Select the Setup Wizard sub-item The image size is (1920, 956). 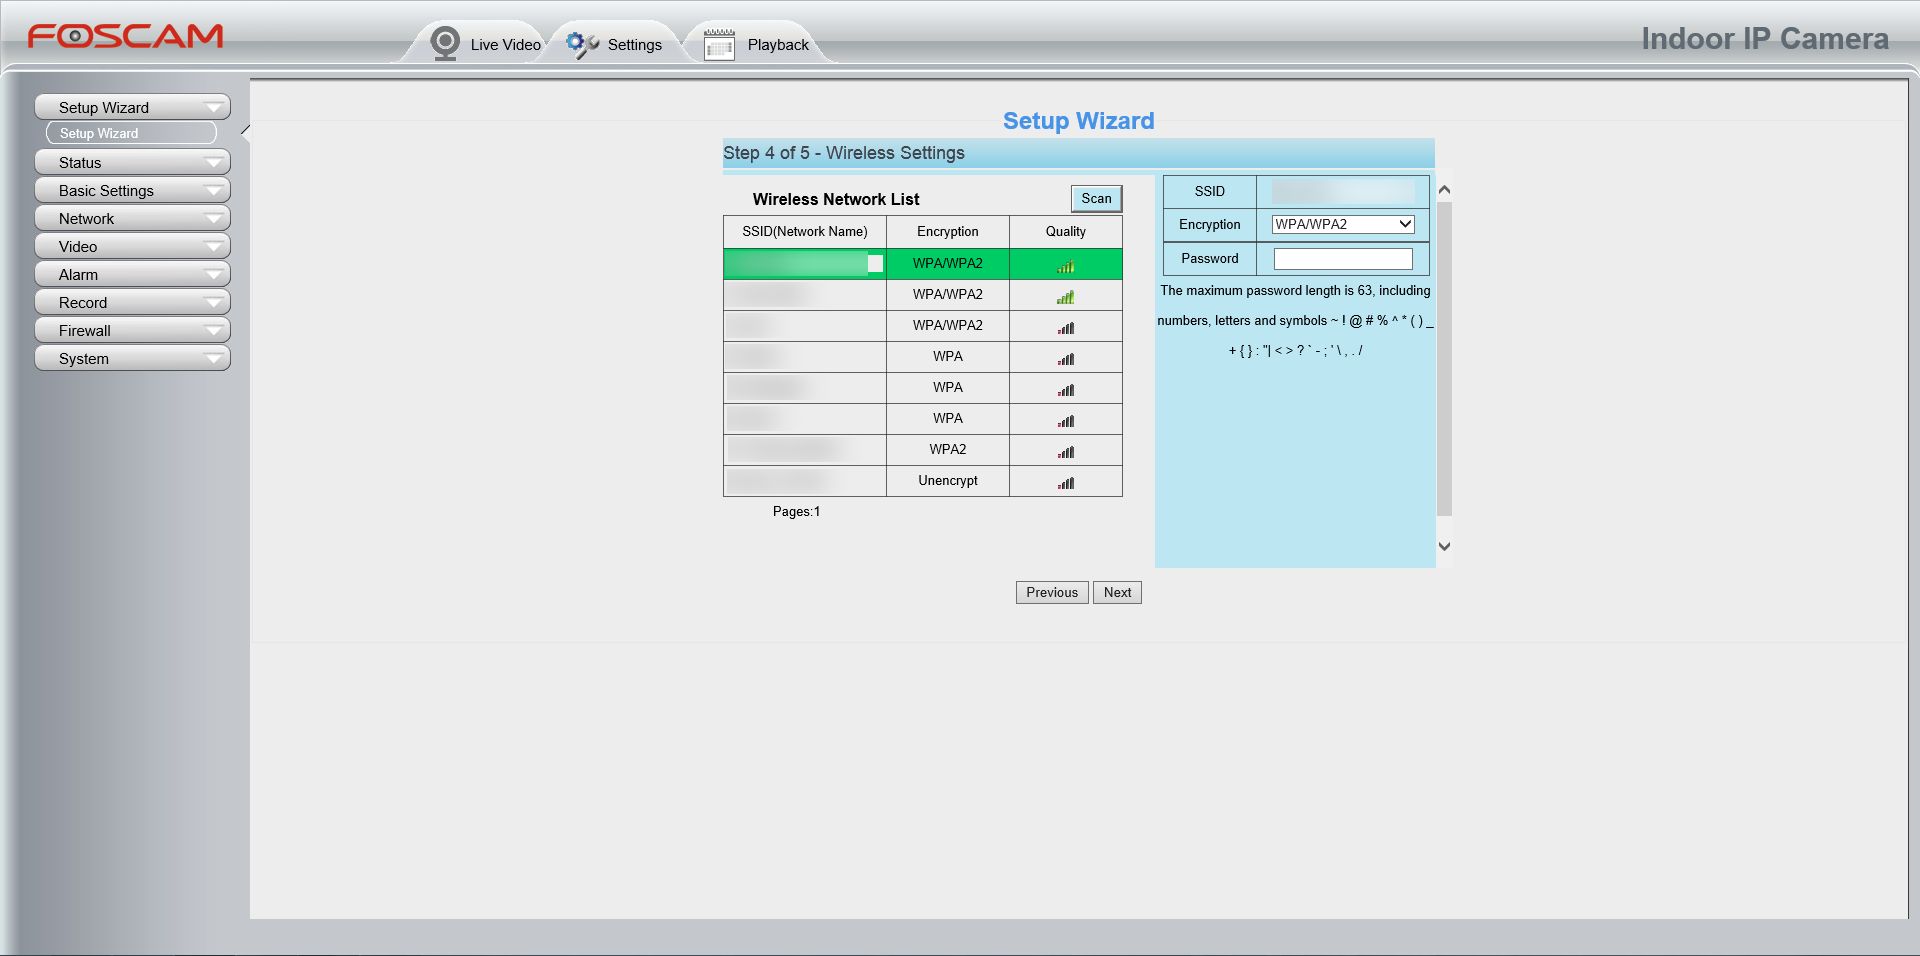(x=131, y=133)
